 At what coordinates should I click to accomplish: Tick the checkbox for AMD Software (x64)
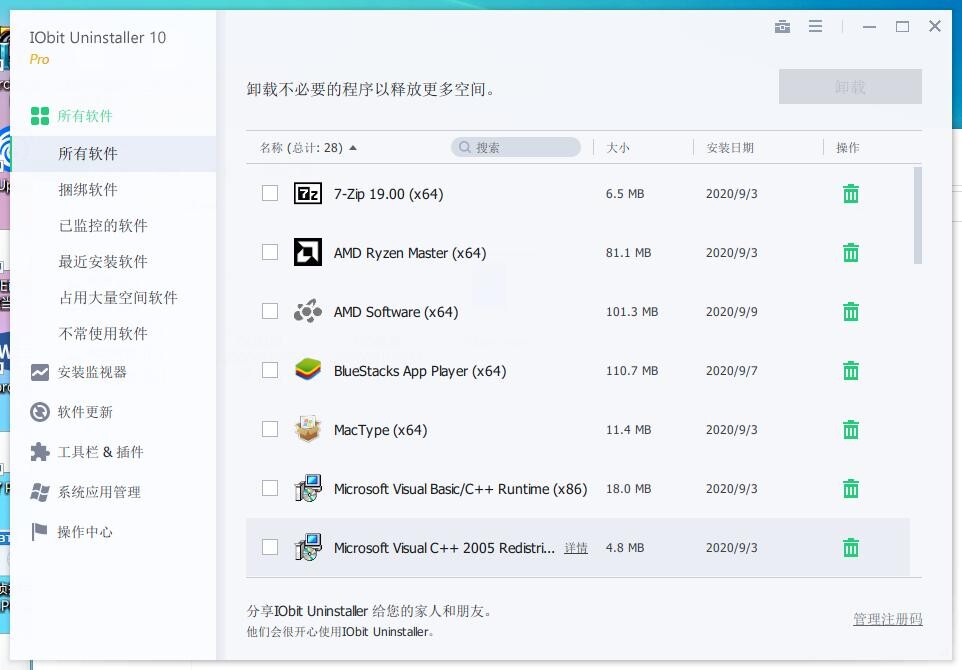270,311
